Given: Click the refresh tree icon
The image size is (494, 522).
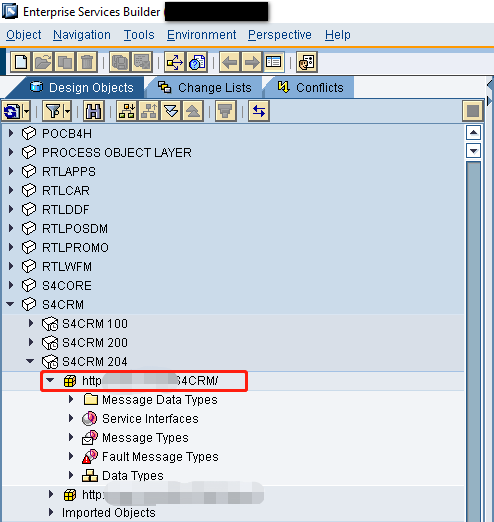Looking at the screenshot, I should pos(12,111).
